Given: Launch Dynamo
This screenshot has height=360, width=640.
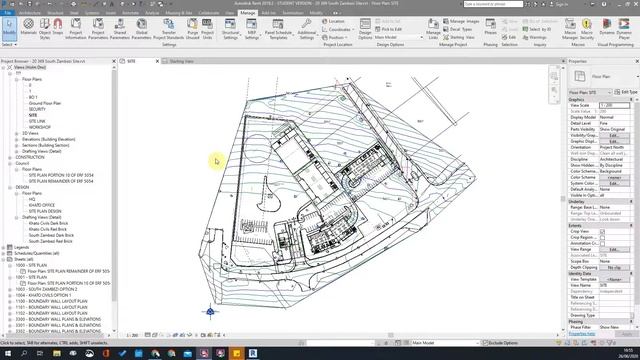Looking at the screenshot, I should [607, 27].
